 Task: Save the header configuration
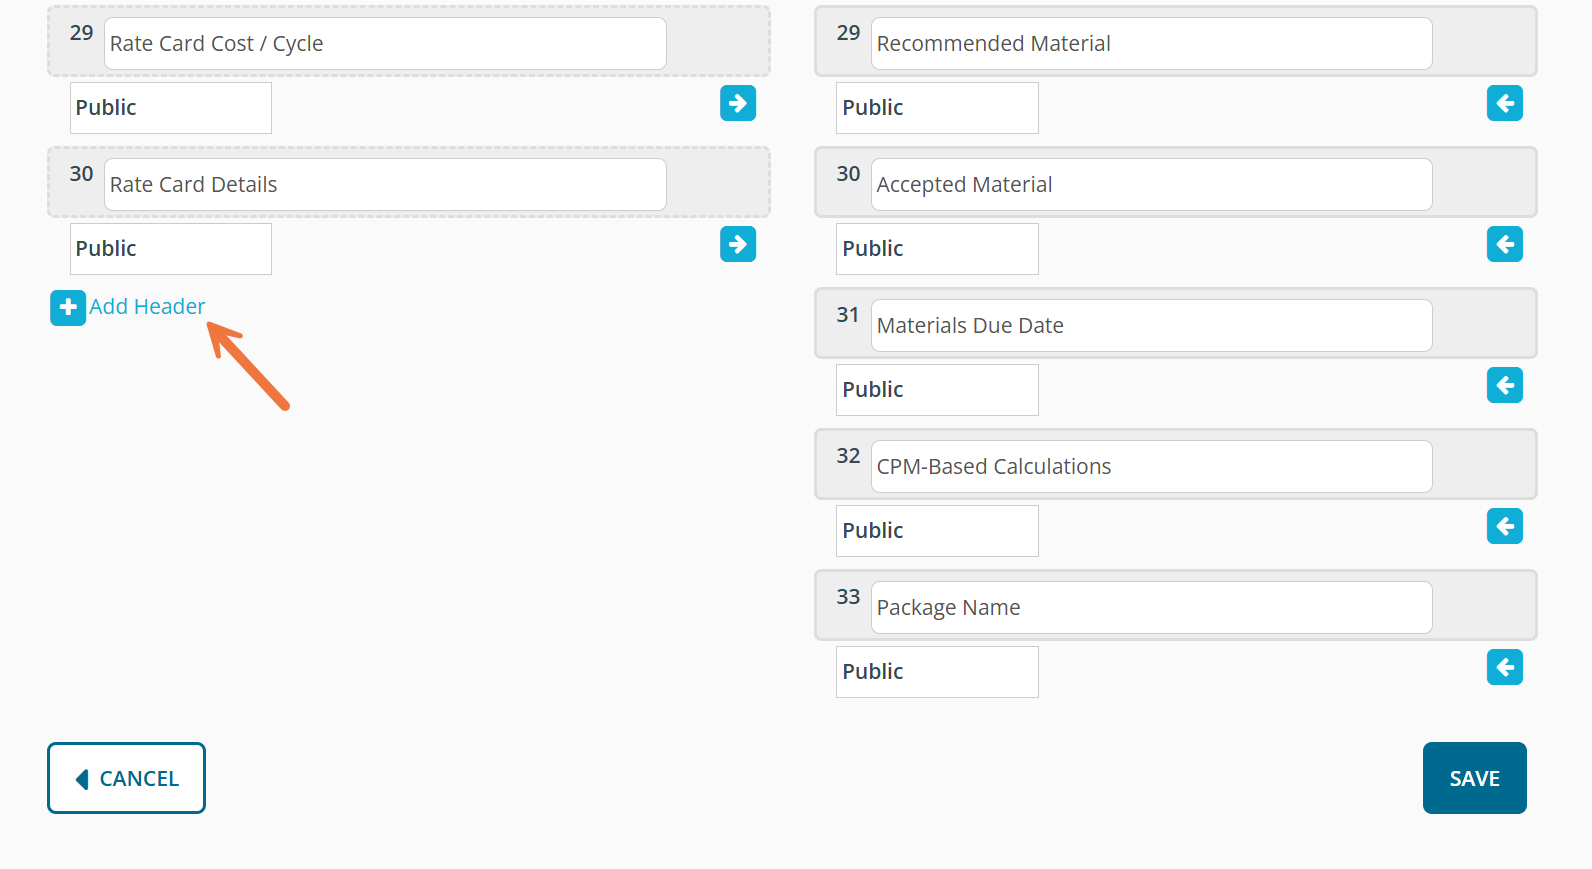pyautogui.click(x=1474, y=778)
